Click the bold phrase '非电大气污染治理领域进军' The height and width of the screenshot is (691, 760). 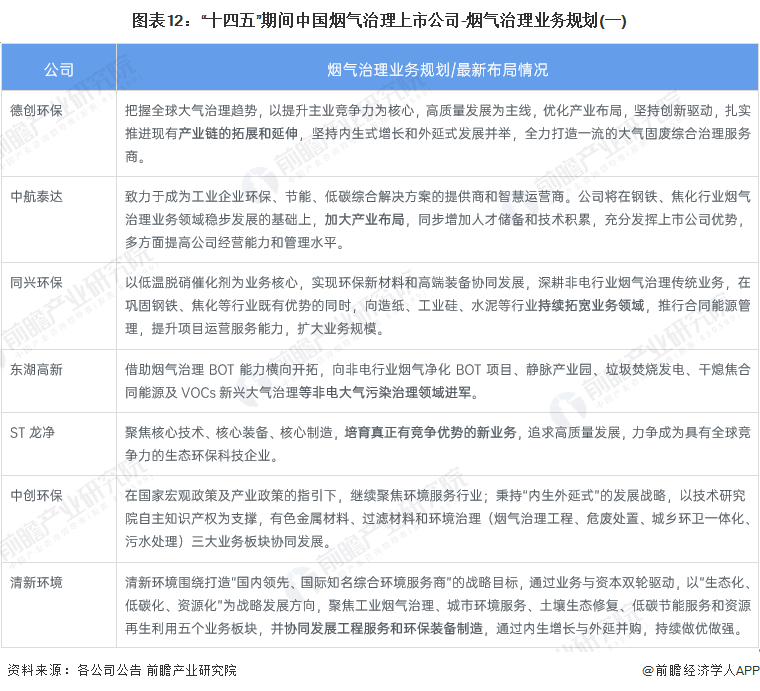[392, 393]
